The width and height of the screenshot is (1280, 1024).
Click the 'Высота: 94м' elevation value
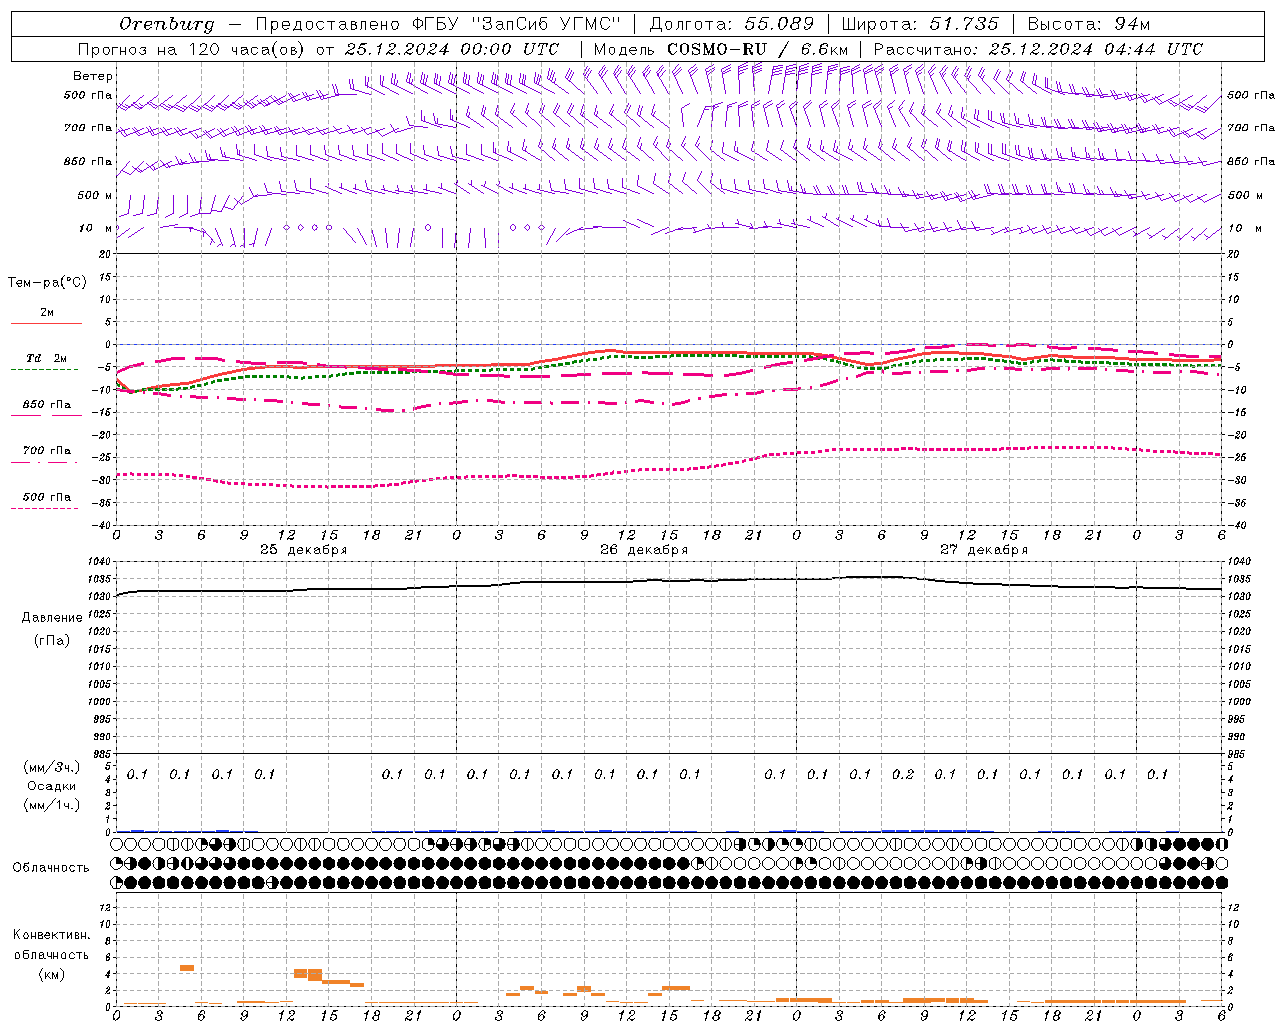pyautogui.click(x=1089, y=24)
